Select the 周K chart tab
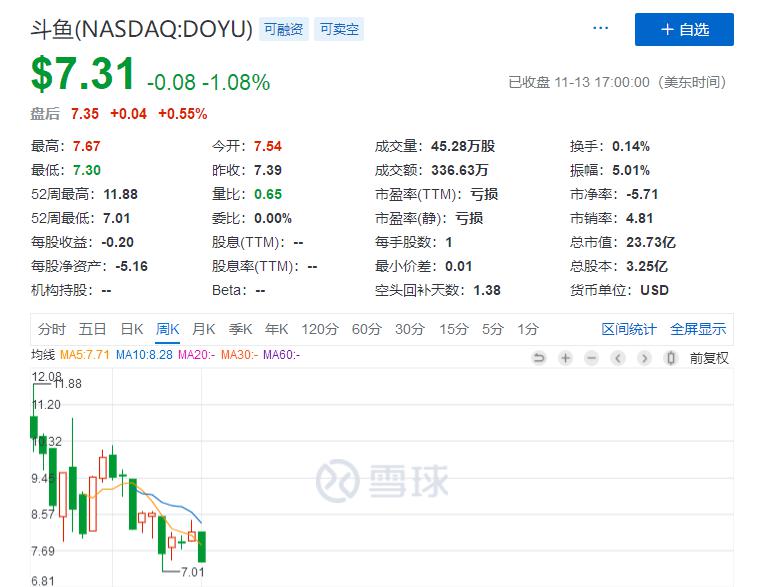Image resolution: width=761 pixels, height=587 pixels. 167,329
